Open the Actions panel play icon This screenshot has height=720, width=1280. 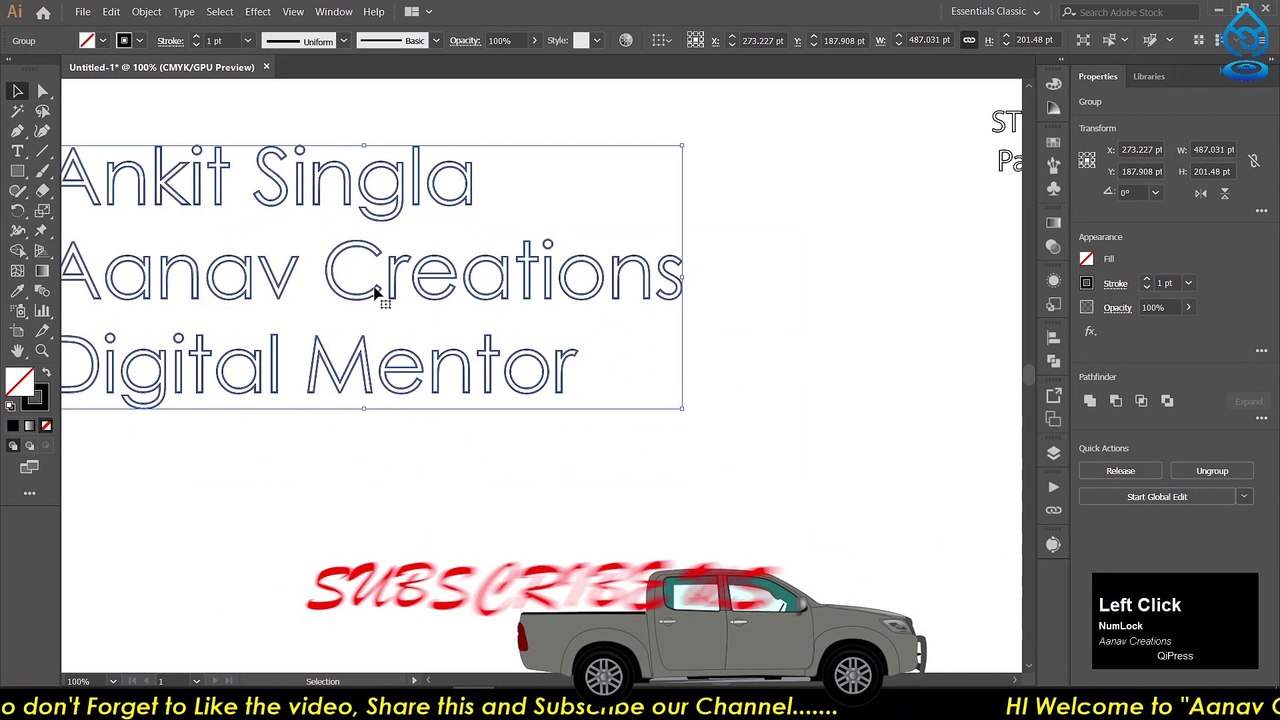pyautogui.click(x=1053, y=487)
